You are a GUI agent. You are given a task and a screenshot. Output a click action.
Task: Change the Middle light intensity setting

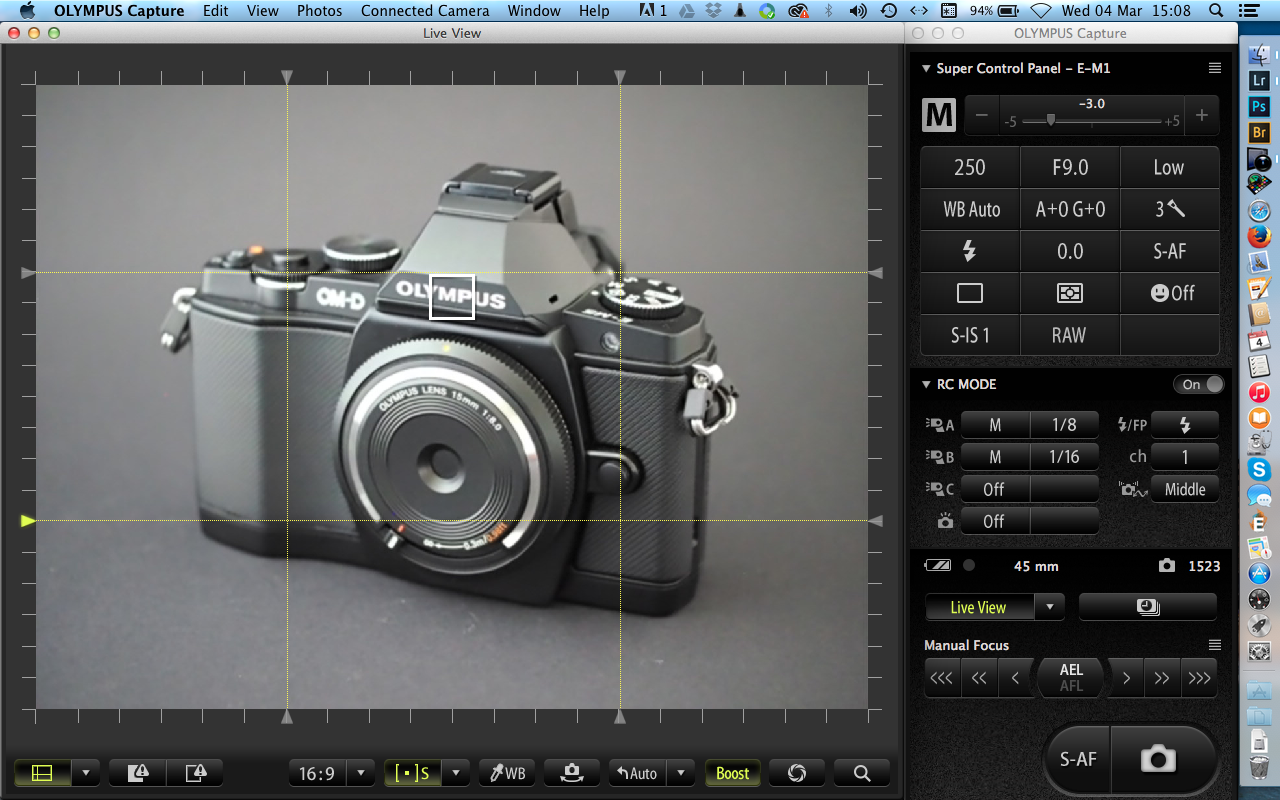(x=1185, y=489)
